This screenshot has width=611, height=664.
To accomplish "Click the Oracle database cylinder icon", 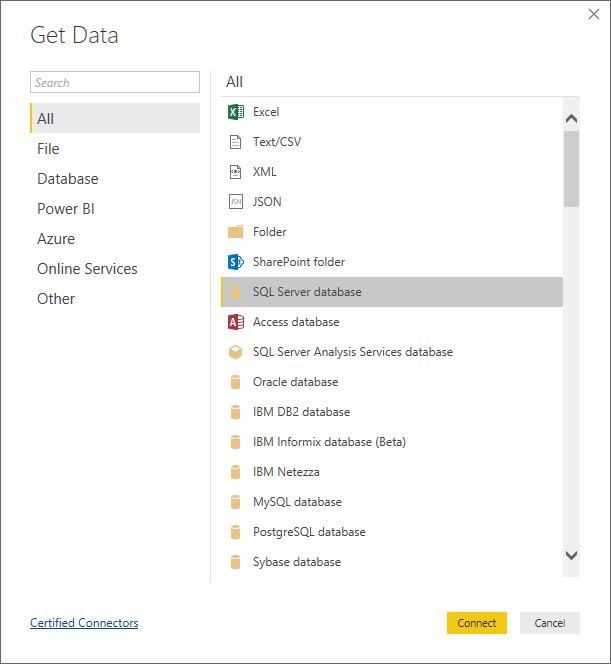I will tap(236, 382).
